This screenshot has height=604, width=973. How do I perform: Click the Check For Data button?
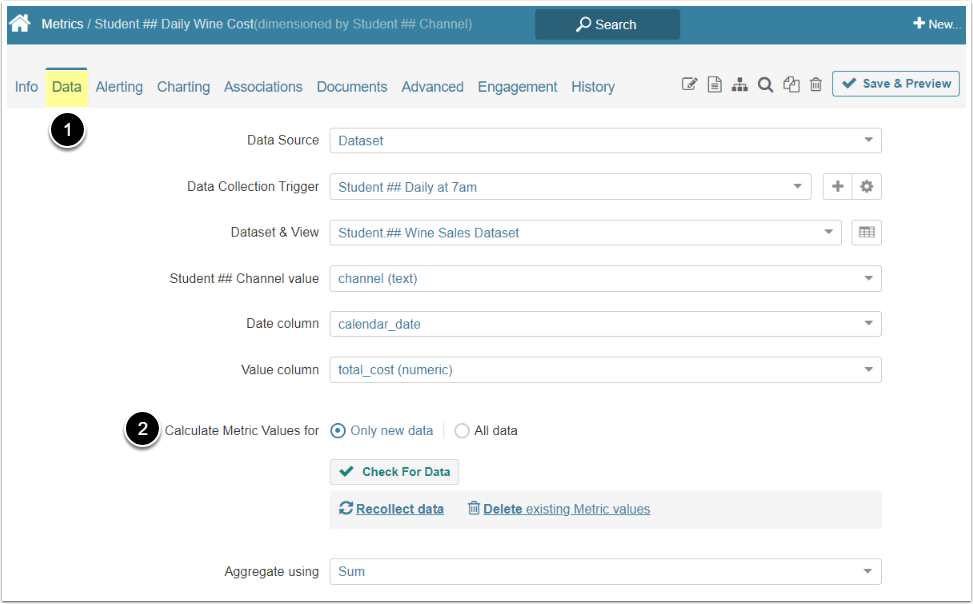394,472
